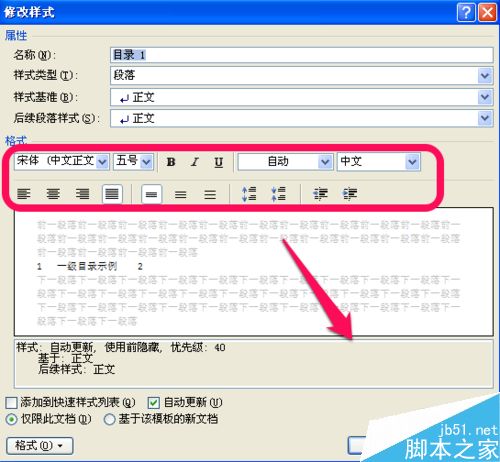Align paragraph text to the right
The image size is (500, 462).
click(x=82, y=194)
